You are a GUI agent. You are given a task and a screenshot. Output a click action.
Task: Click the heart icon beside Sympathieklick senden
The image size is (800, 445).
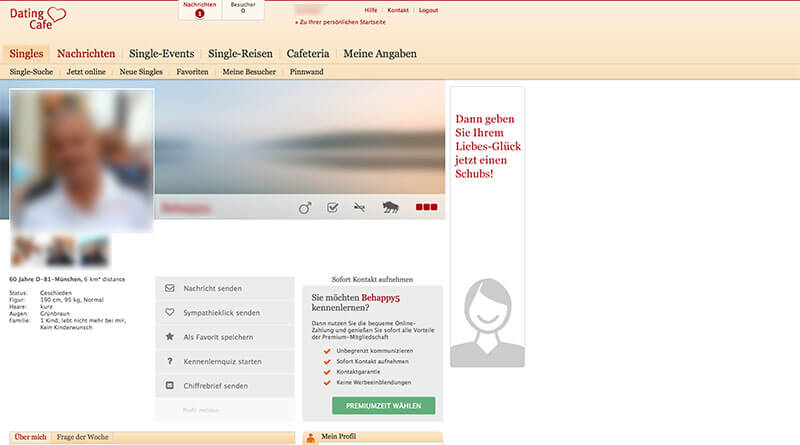coord(170,312)
